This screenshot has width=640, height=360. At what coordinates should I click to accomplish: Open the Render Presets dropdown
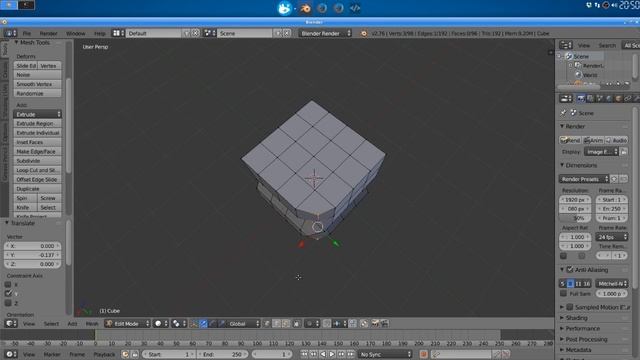pyautogui.click(x=584, y=179)
